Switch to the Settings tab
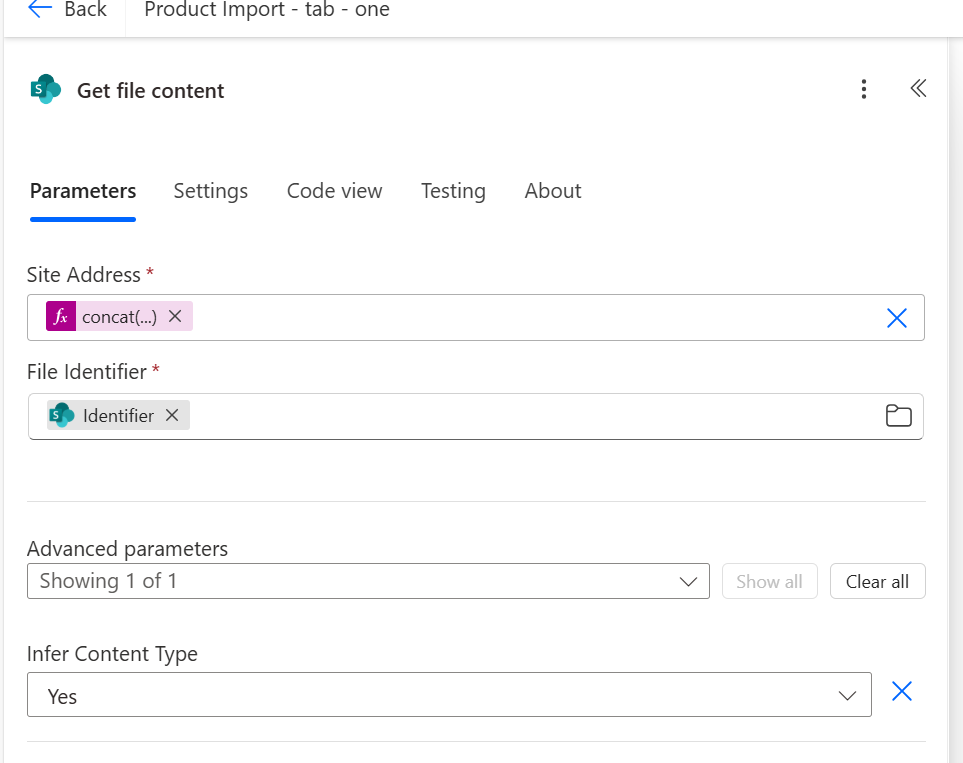This screenshot has height=763, width=963. tap(210, 191)
